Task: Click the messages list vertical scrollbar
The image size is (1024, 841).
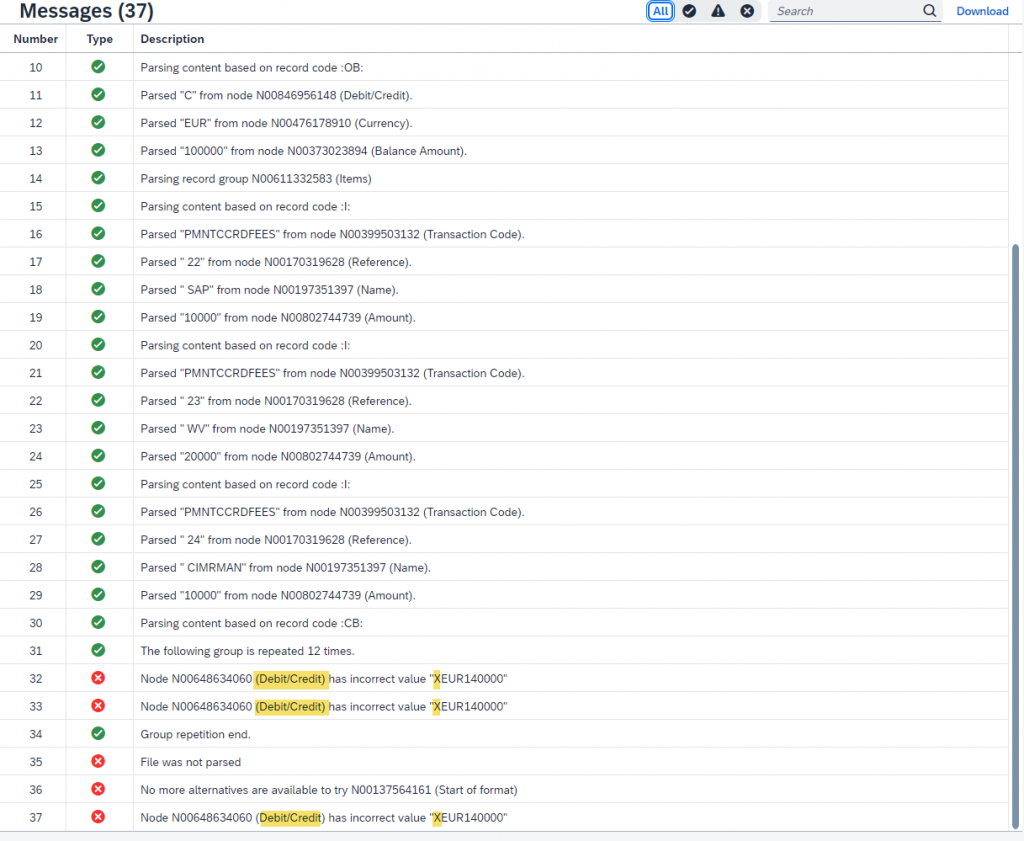Action: click(1015, 537)
